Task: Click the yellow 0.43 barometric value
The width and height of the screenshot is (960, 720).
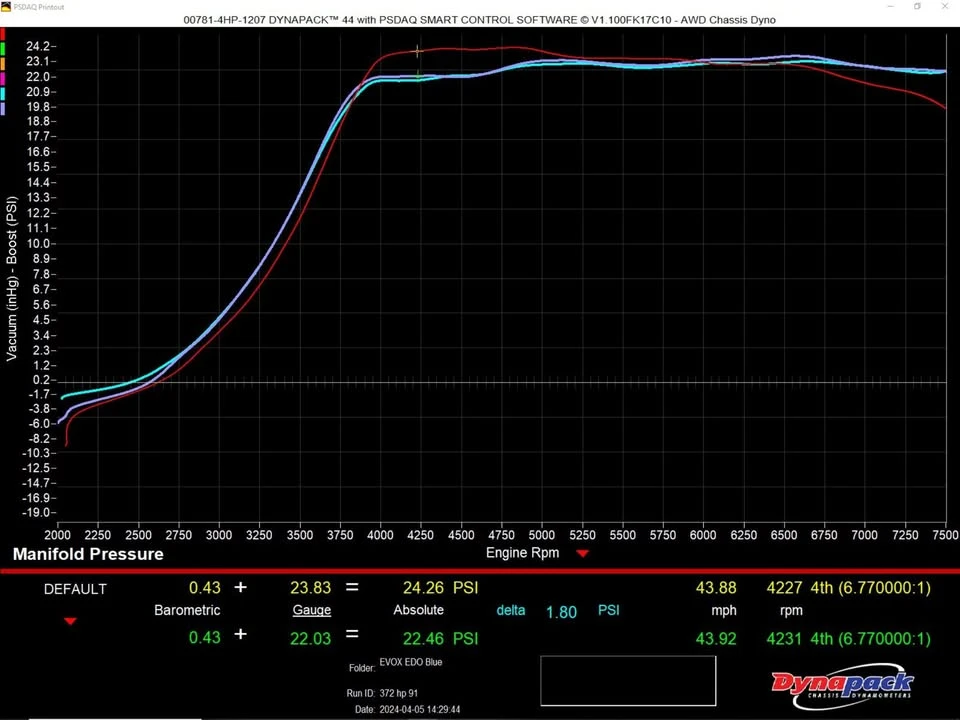Action: (204, 588)
